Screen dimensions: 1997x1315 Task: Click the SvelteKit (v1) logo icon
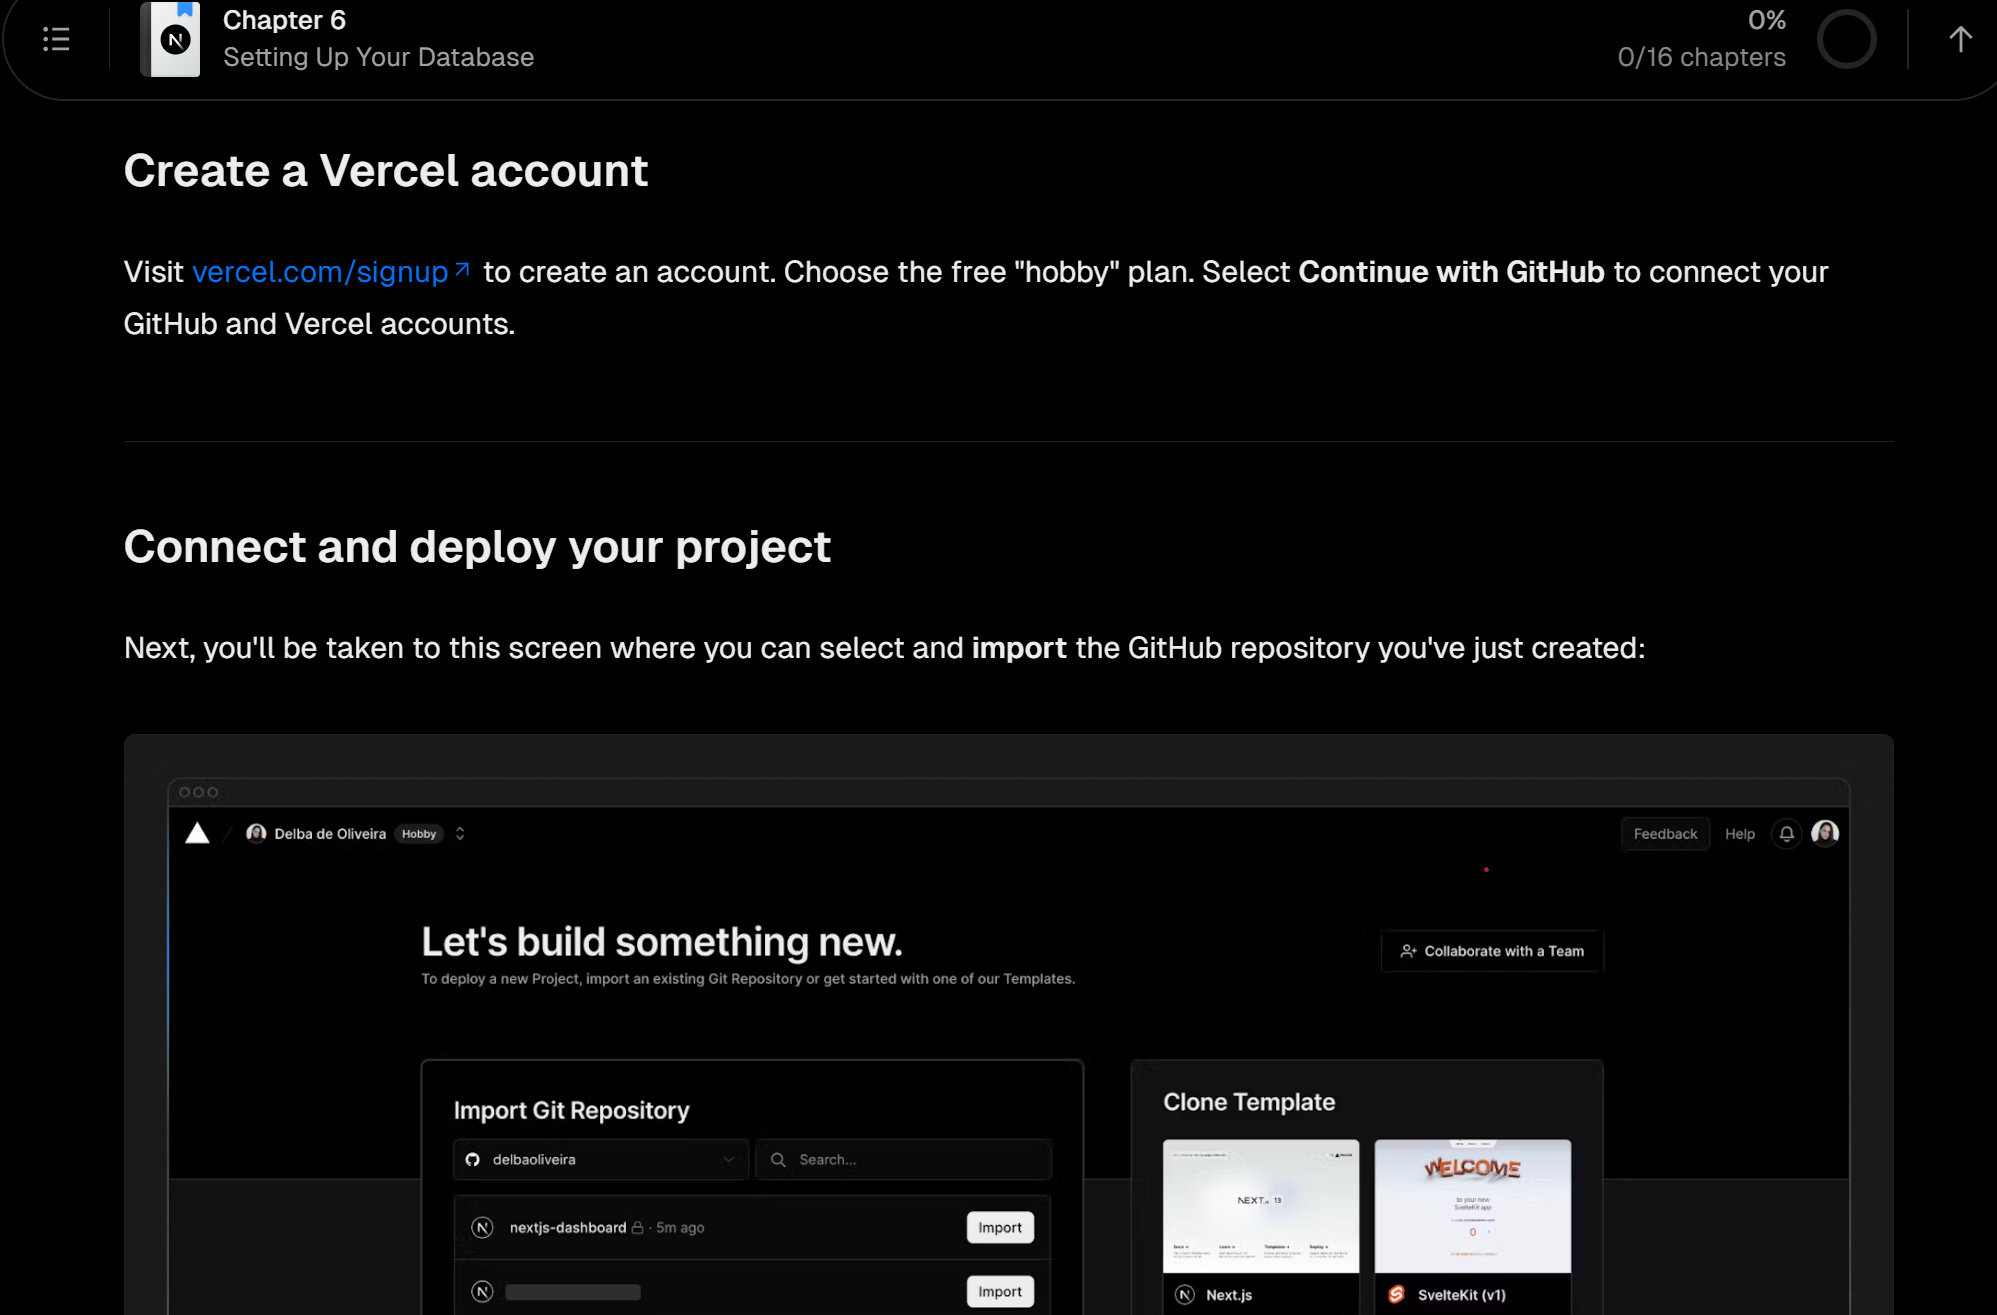[x=1396, y=1295]
